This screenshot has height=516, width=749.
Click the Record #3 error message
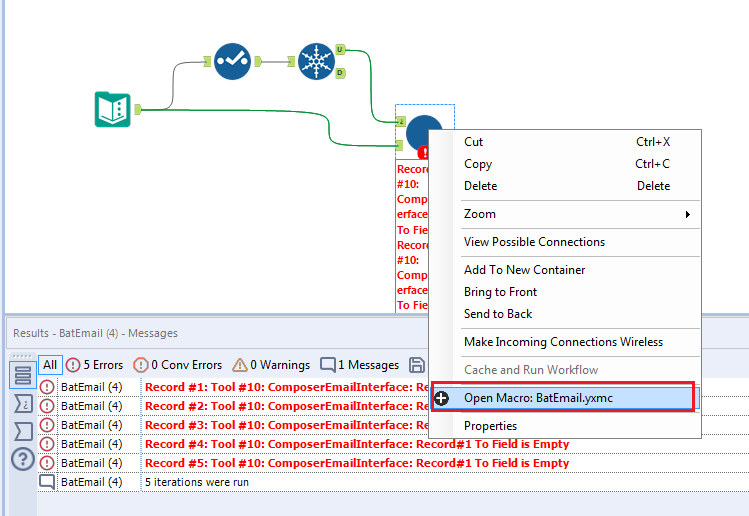tap(287, 425)
